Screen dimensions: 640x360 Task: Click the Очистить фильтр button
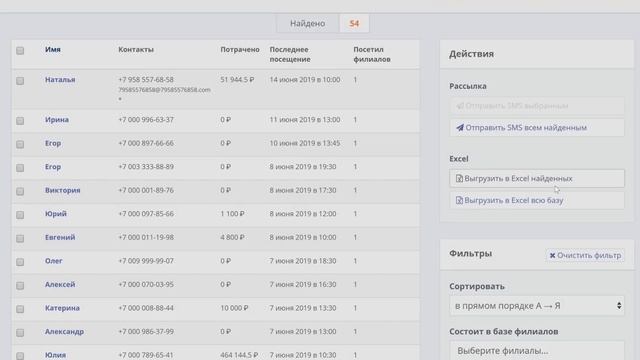click(585, 255)
